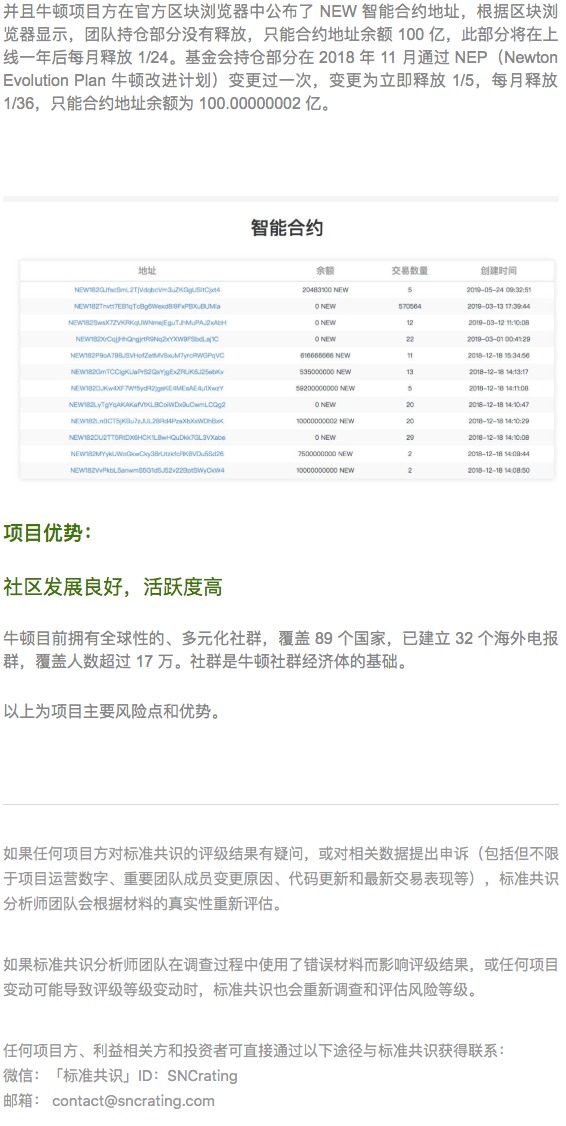Click the contact@sncrating.com email address

tap(134, 1101)
